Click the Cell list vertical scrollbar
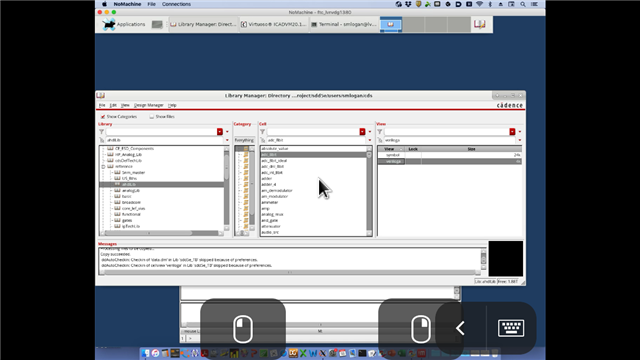This screenshot has width=640, height=360. click(x=369, y=191)
